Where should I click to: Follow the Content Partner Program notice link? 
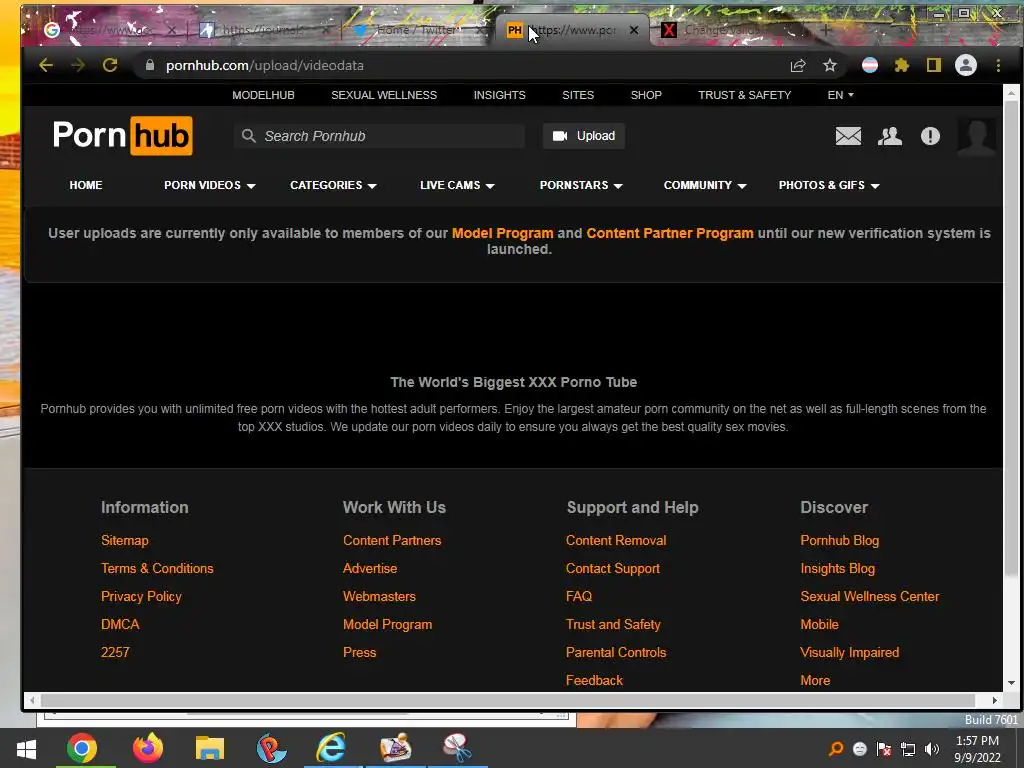pyautogui.click(x=669, y=233)
